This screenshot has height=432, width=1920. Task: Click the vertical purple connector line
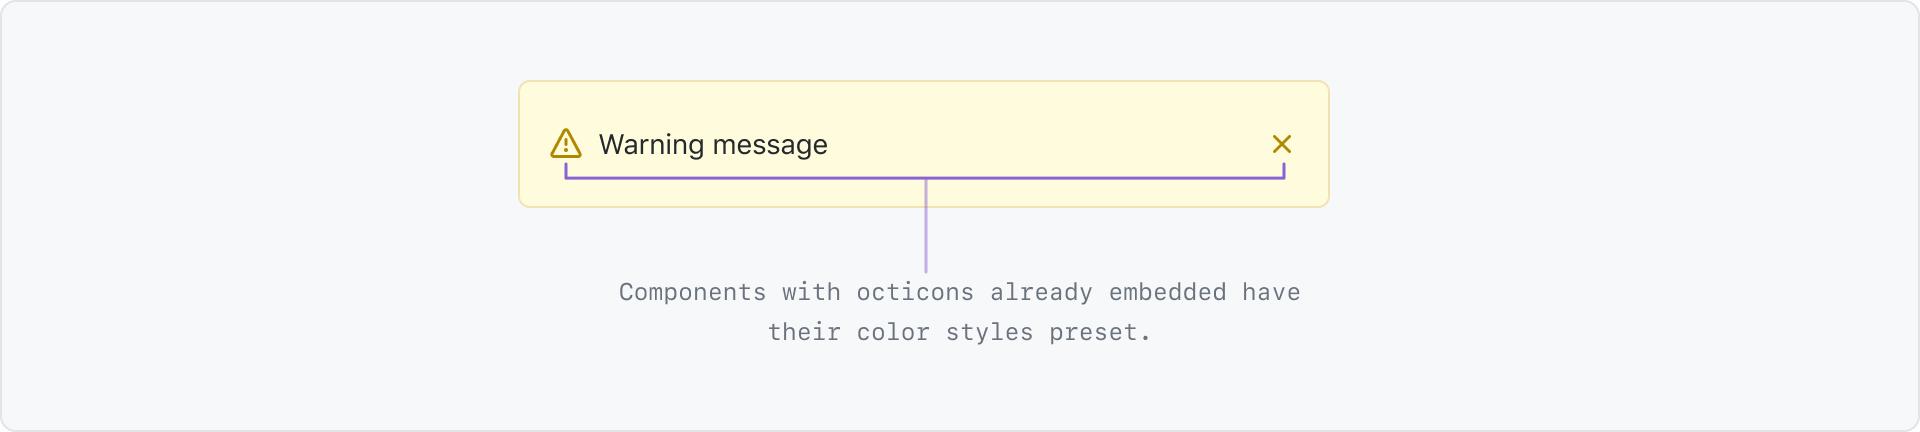tap(926, 226)
